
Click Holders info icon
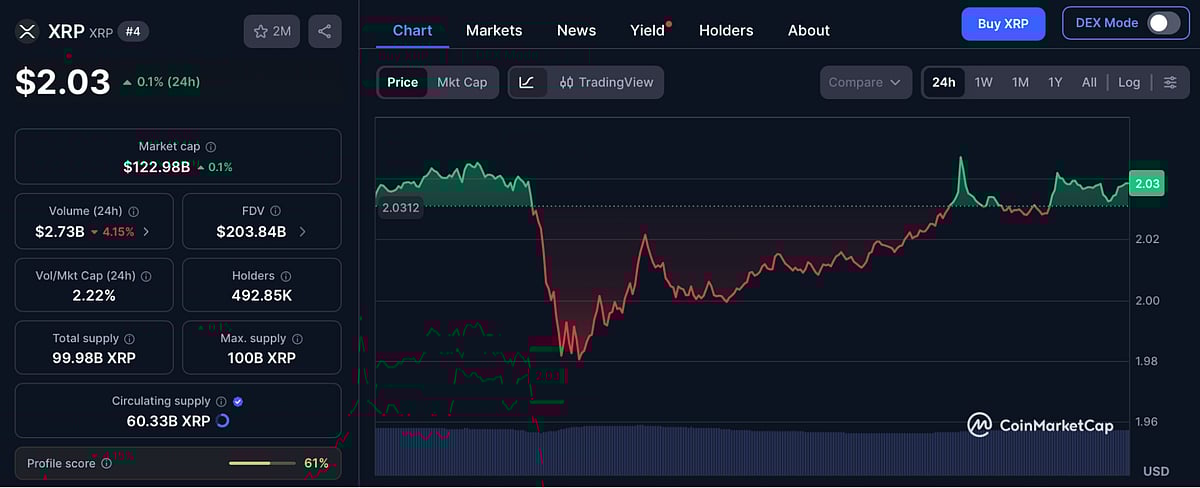(x=285, y=276)
